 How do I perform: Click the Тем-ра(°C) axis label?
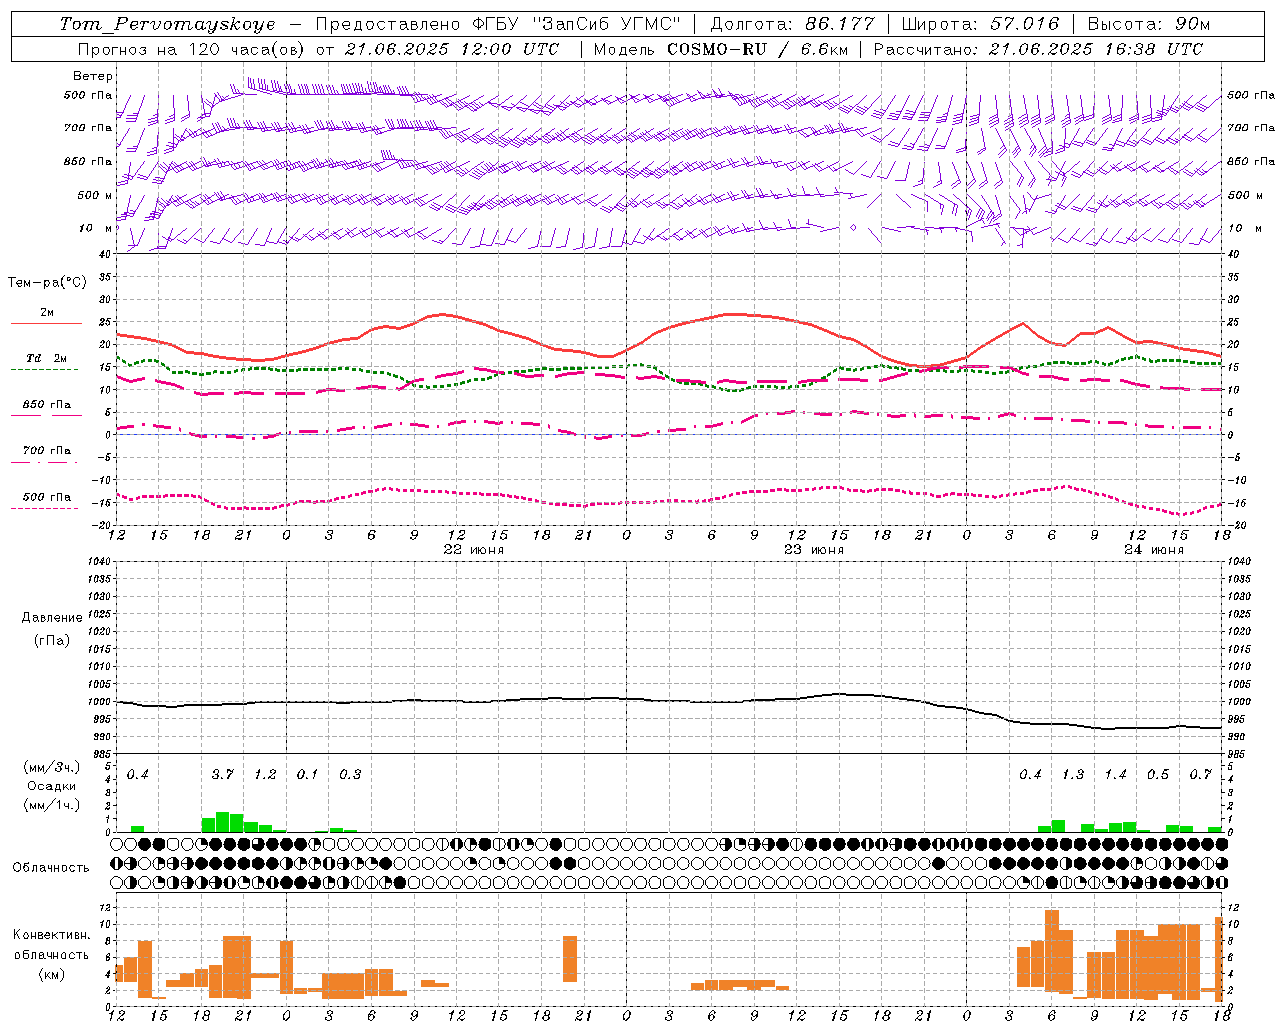point(48,283)
